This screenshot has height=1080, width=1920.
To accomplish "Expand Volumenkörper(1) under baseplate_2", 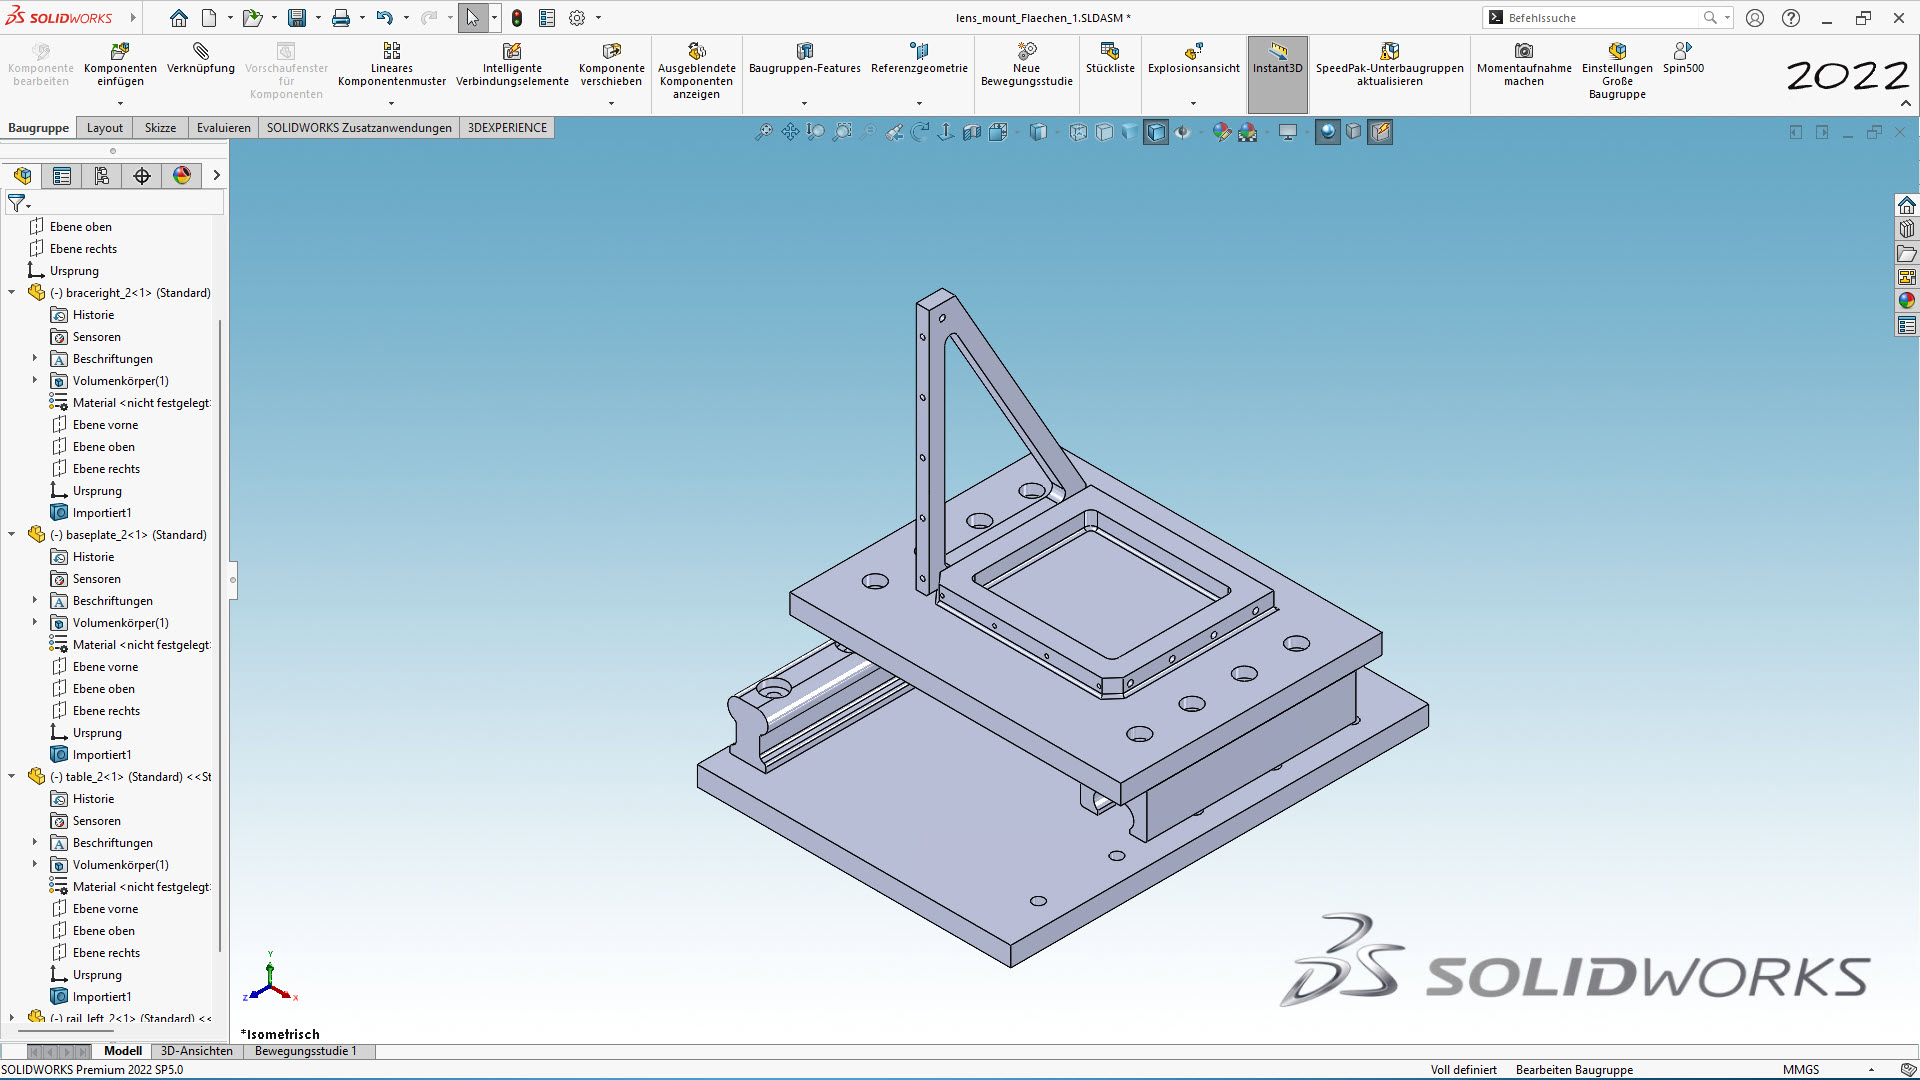I will 35,623.
